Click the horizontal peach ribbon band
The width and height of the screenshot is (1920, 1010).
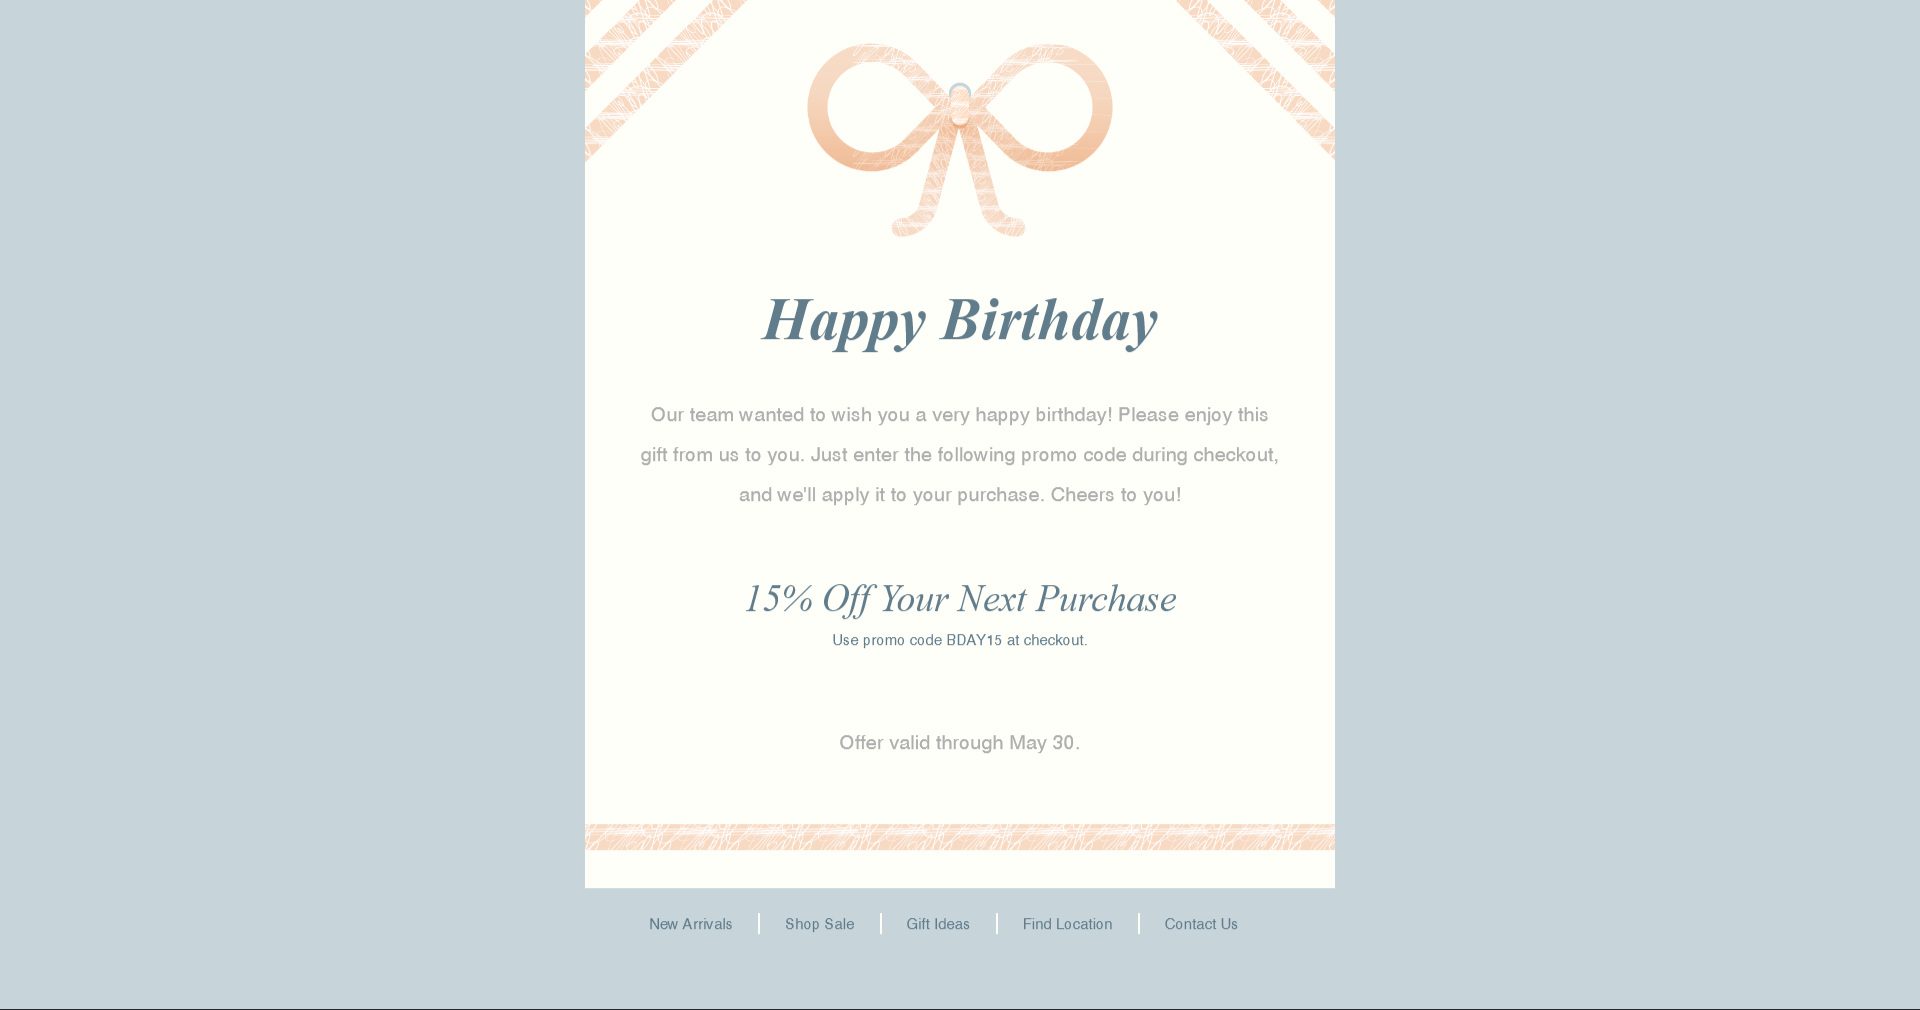pos(960,837)
